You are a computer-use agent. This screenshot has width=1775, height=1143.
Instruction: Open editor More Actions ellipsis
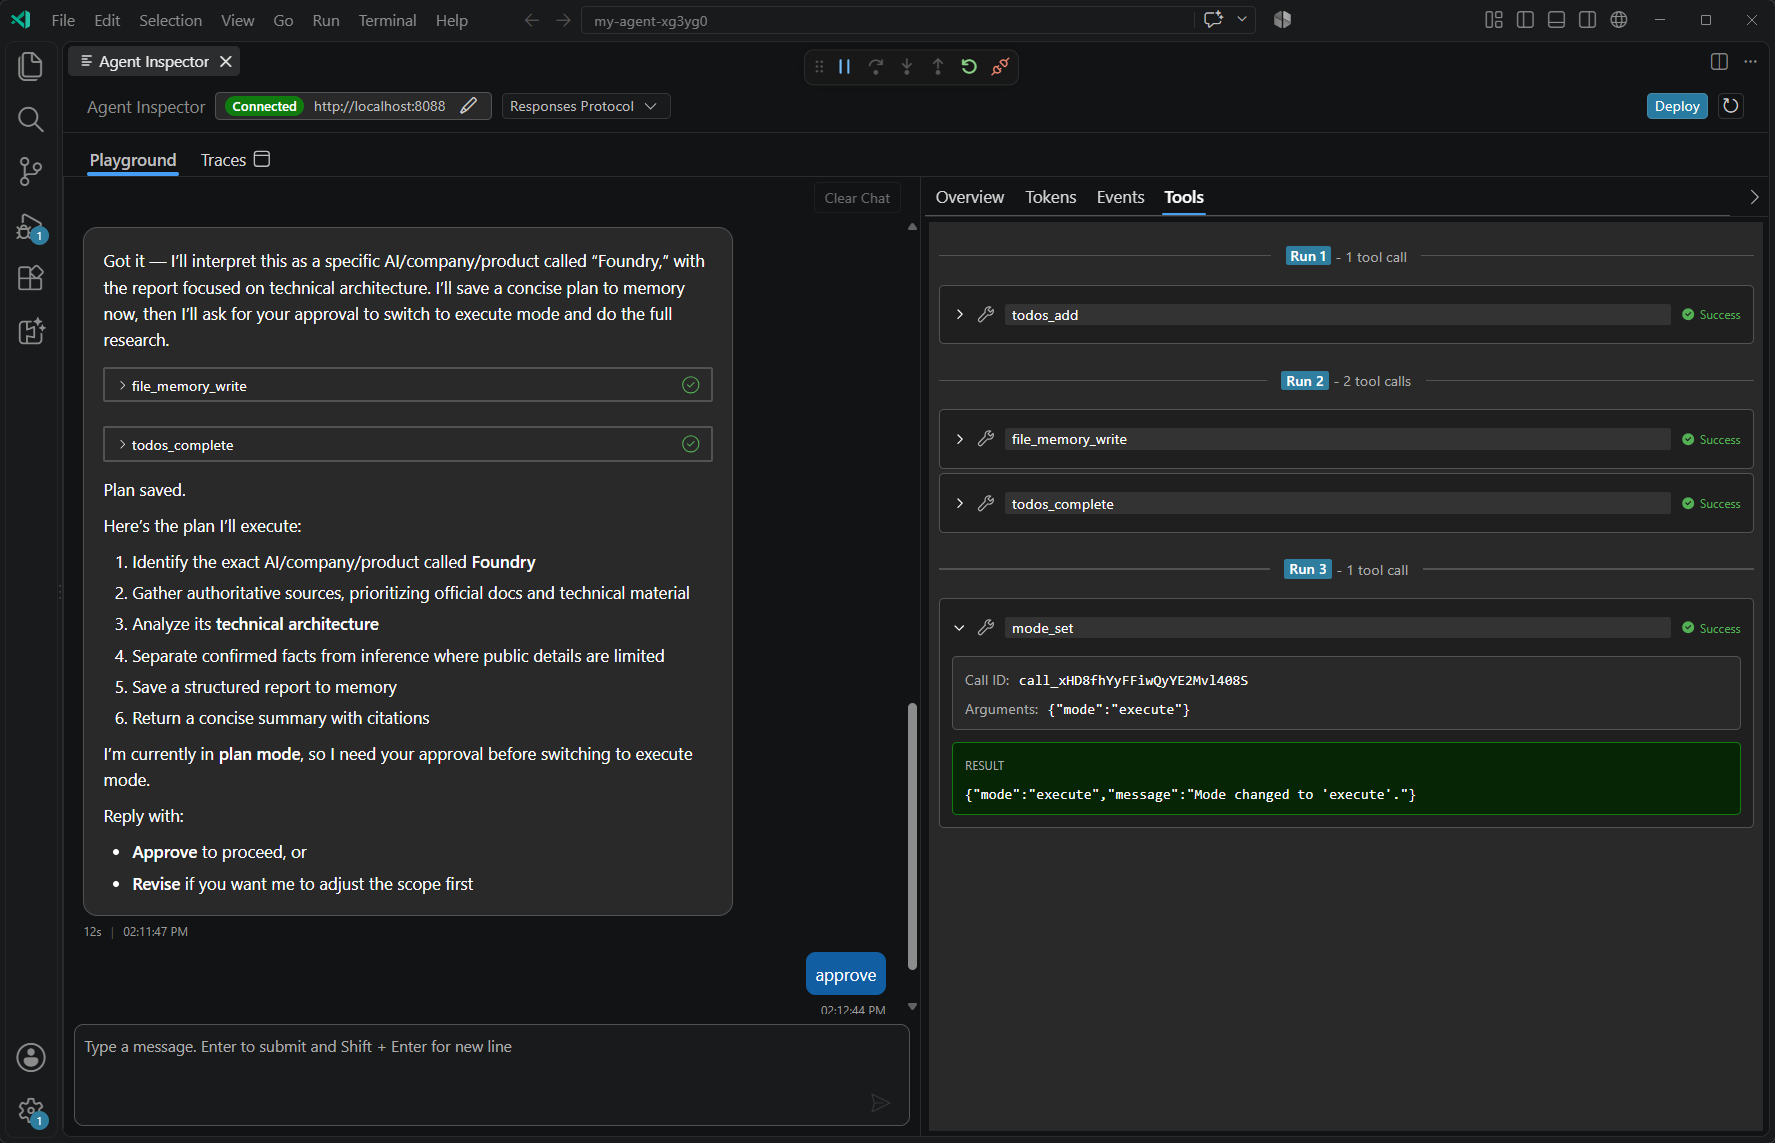1750,61
